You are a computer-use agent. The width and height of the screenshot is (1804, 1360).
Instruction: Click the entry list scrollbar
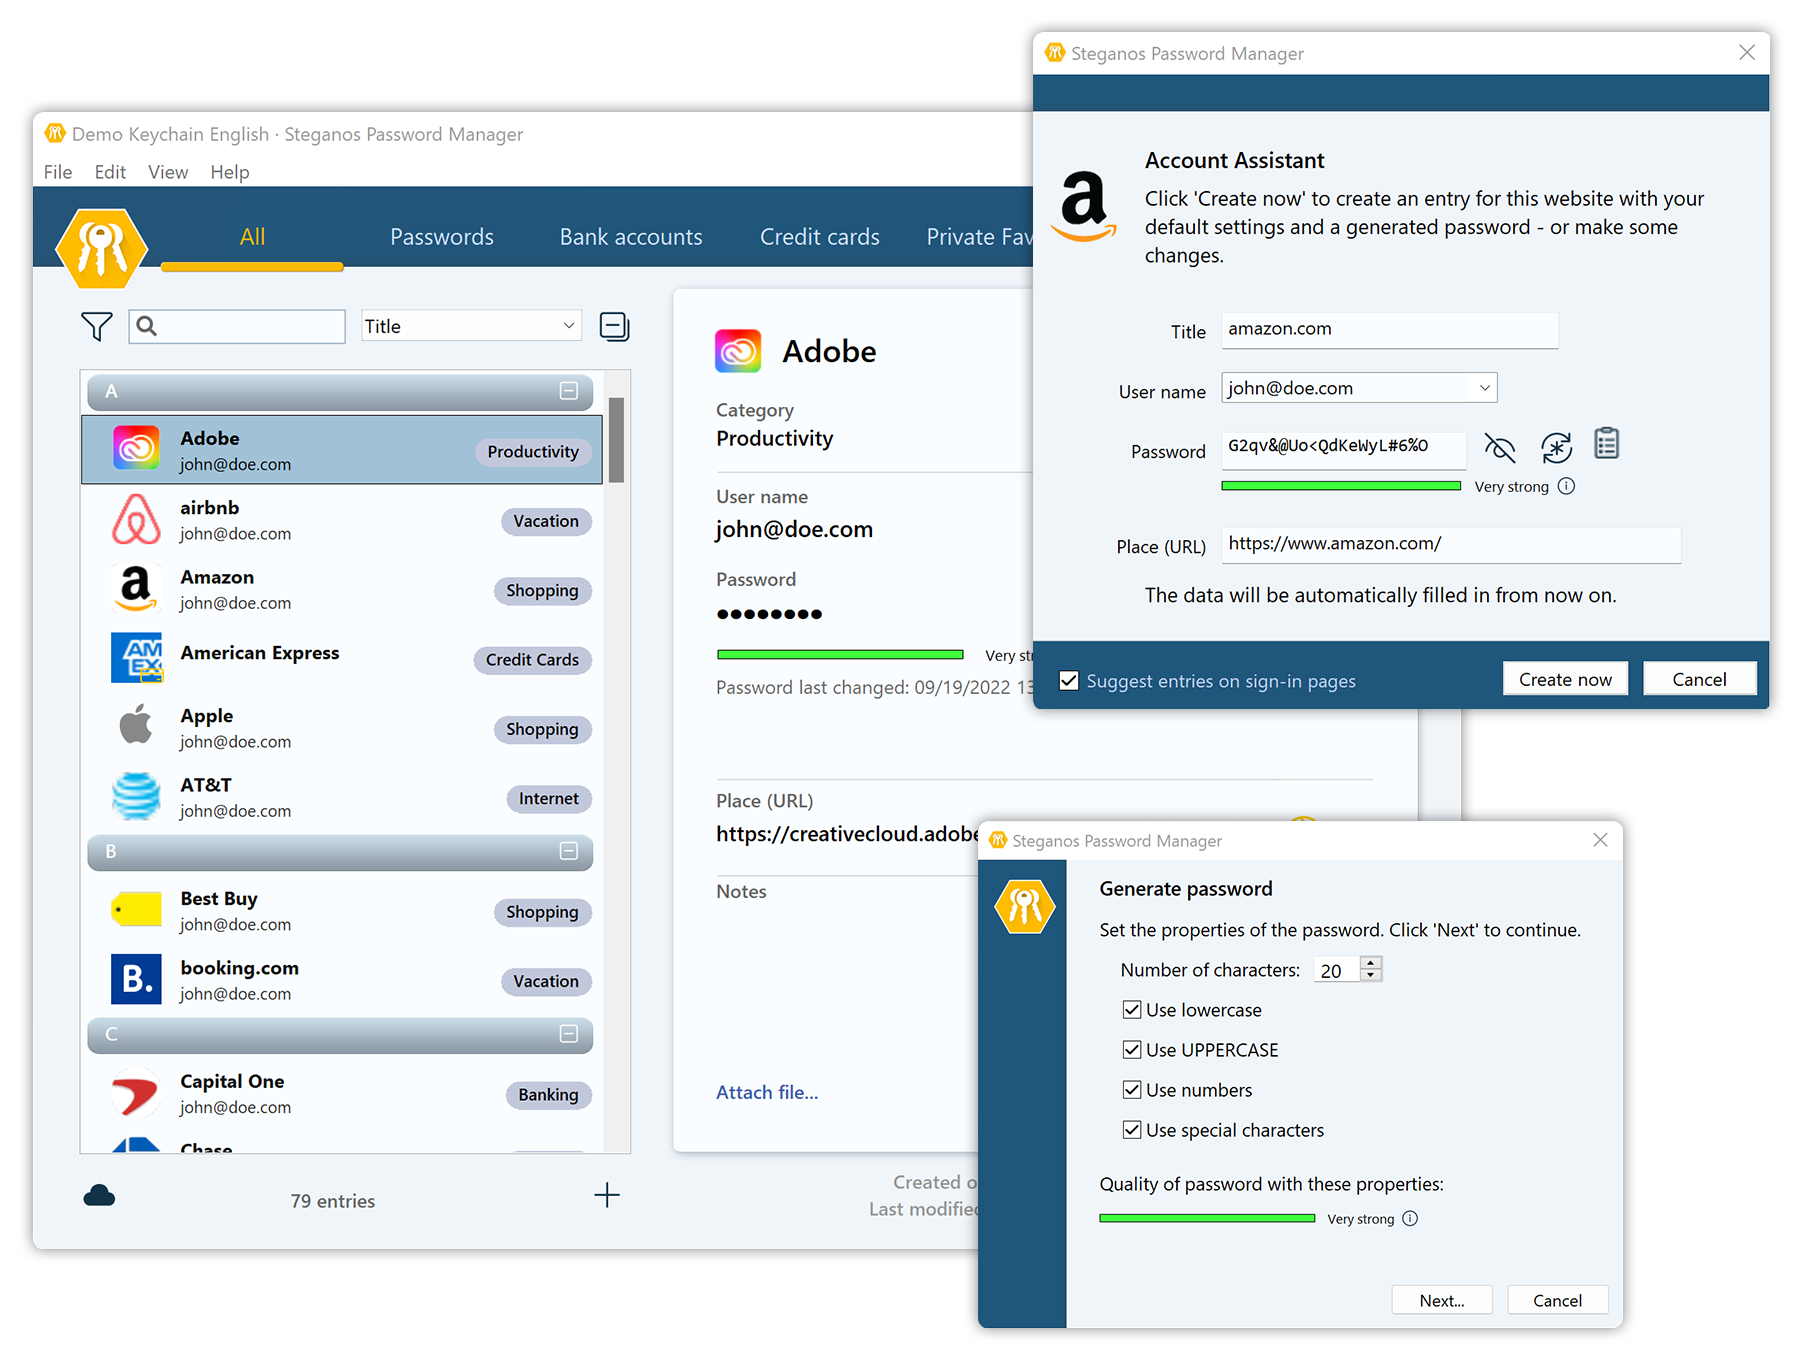[x=616, y=440]
